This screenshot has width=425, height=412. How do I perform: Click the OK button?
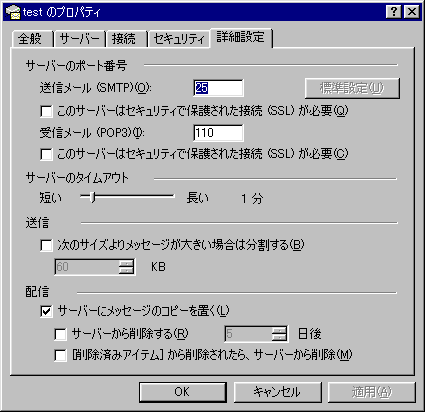coord(183,392)
